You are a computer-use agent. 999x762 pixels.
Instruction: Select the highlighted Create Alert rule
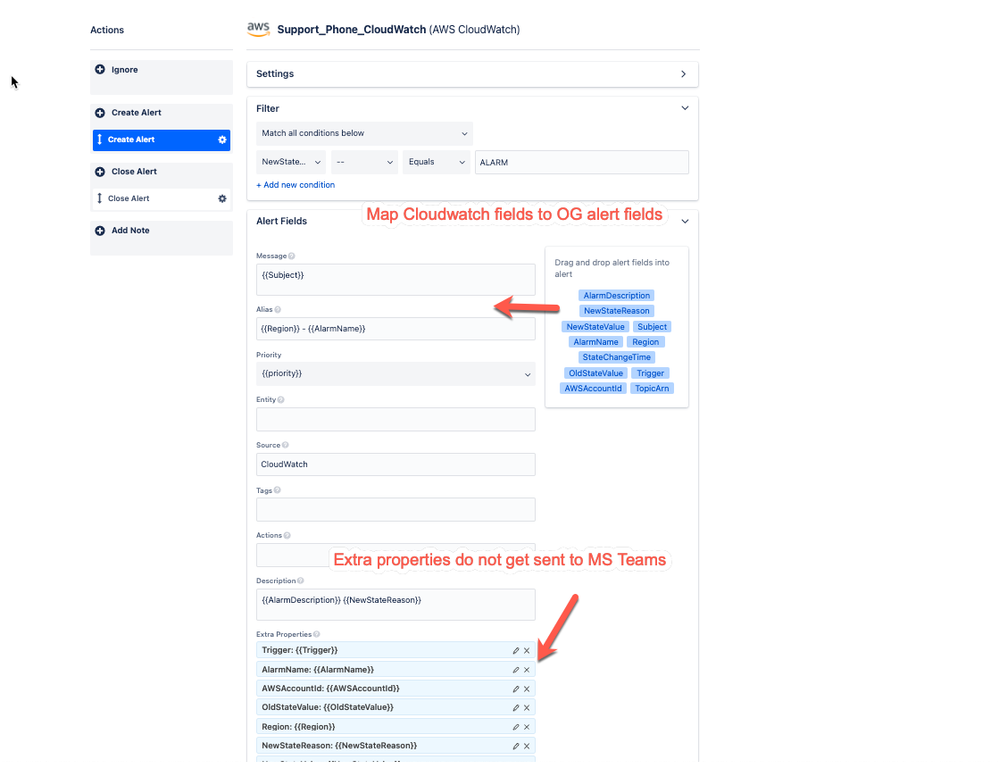point(161,140)
